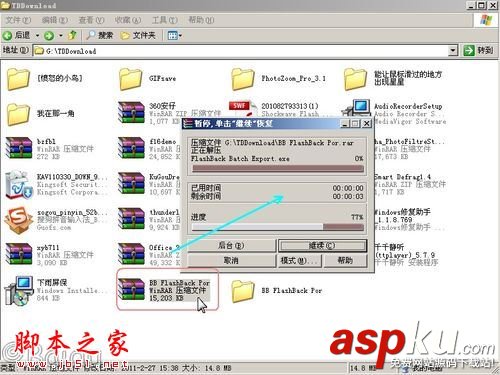Open the Search (搜索) toolbar button

point(100,35)
